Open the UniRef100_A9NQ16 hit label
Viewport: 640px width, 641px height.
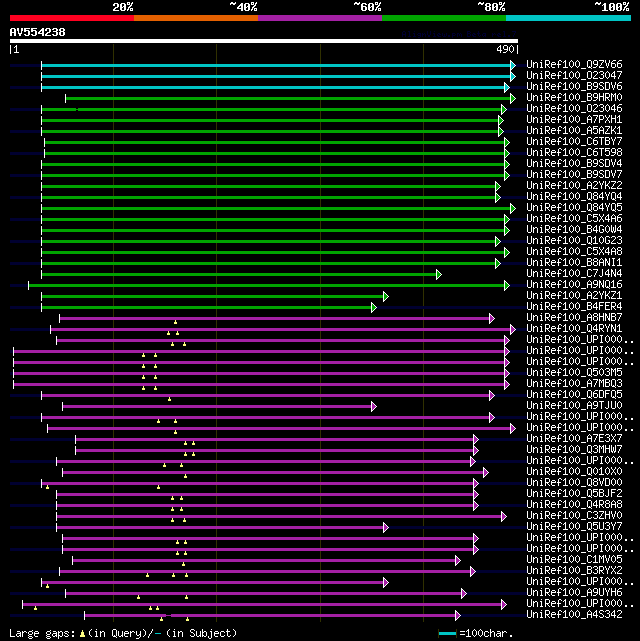coord(574,285)
